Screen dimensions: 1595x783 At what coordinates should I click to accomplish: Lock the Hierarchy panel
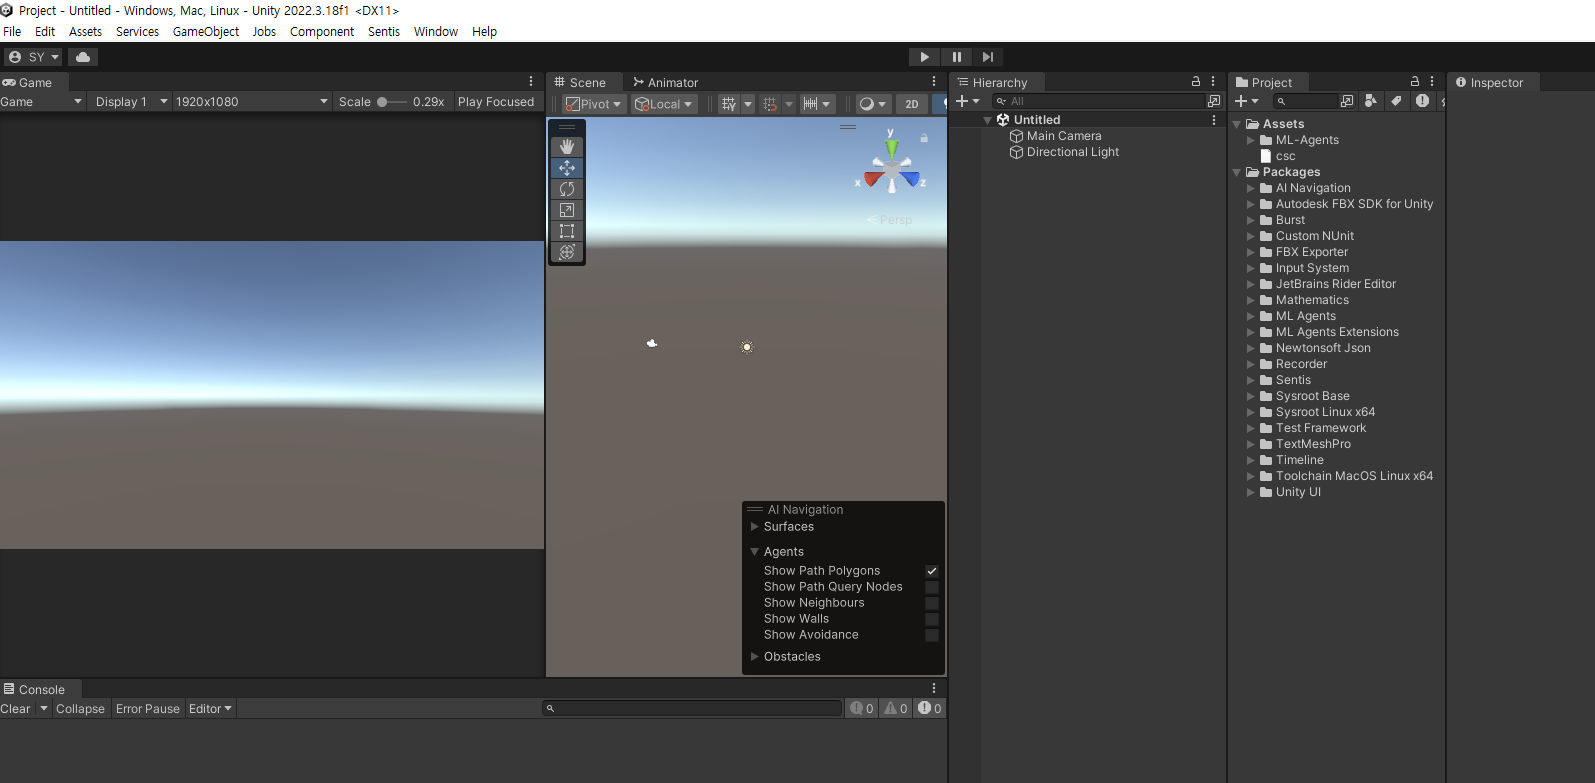point(1195,82)
